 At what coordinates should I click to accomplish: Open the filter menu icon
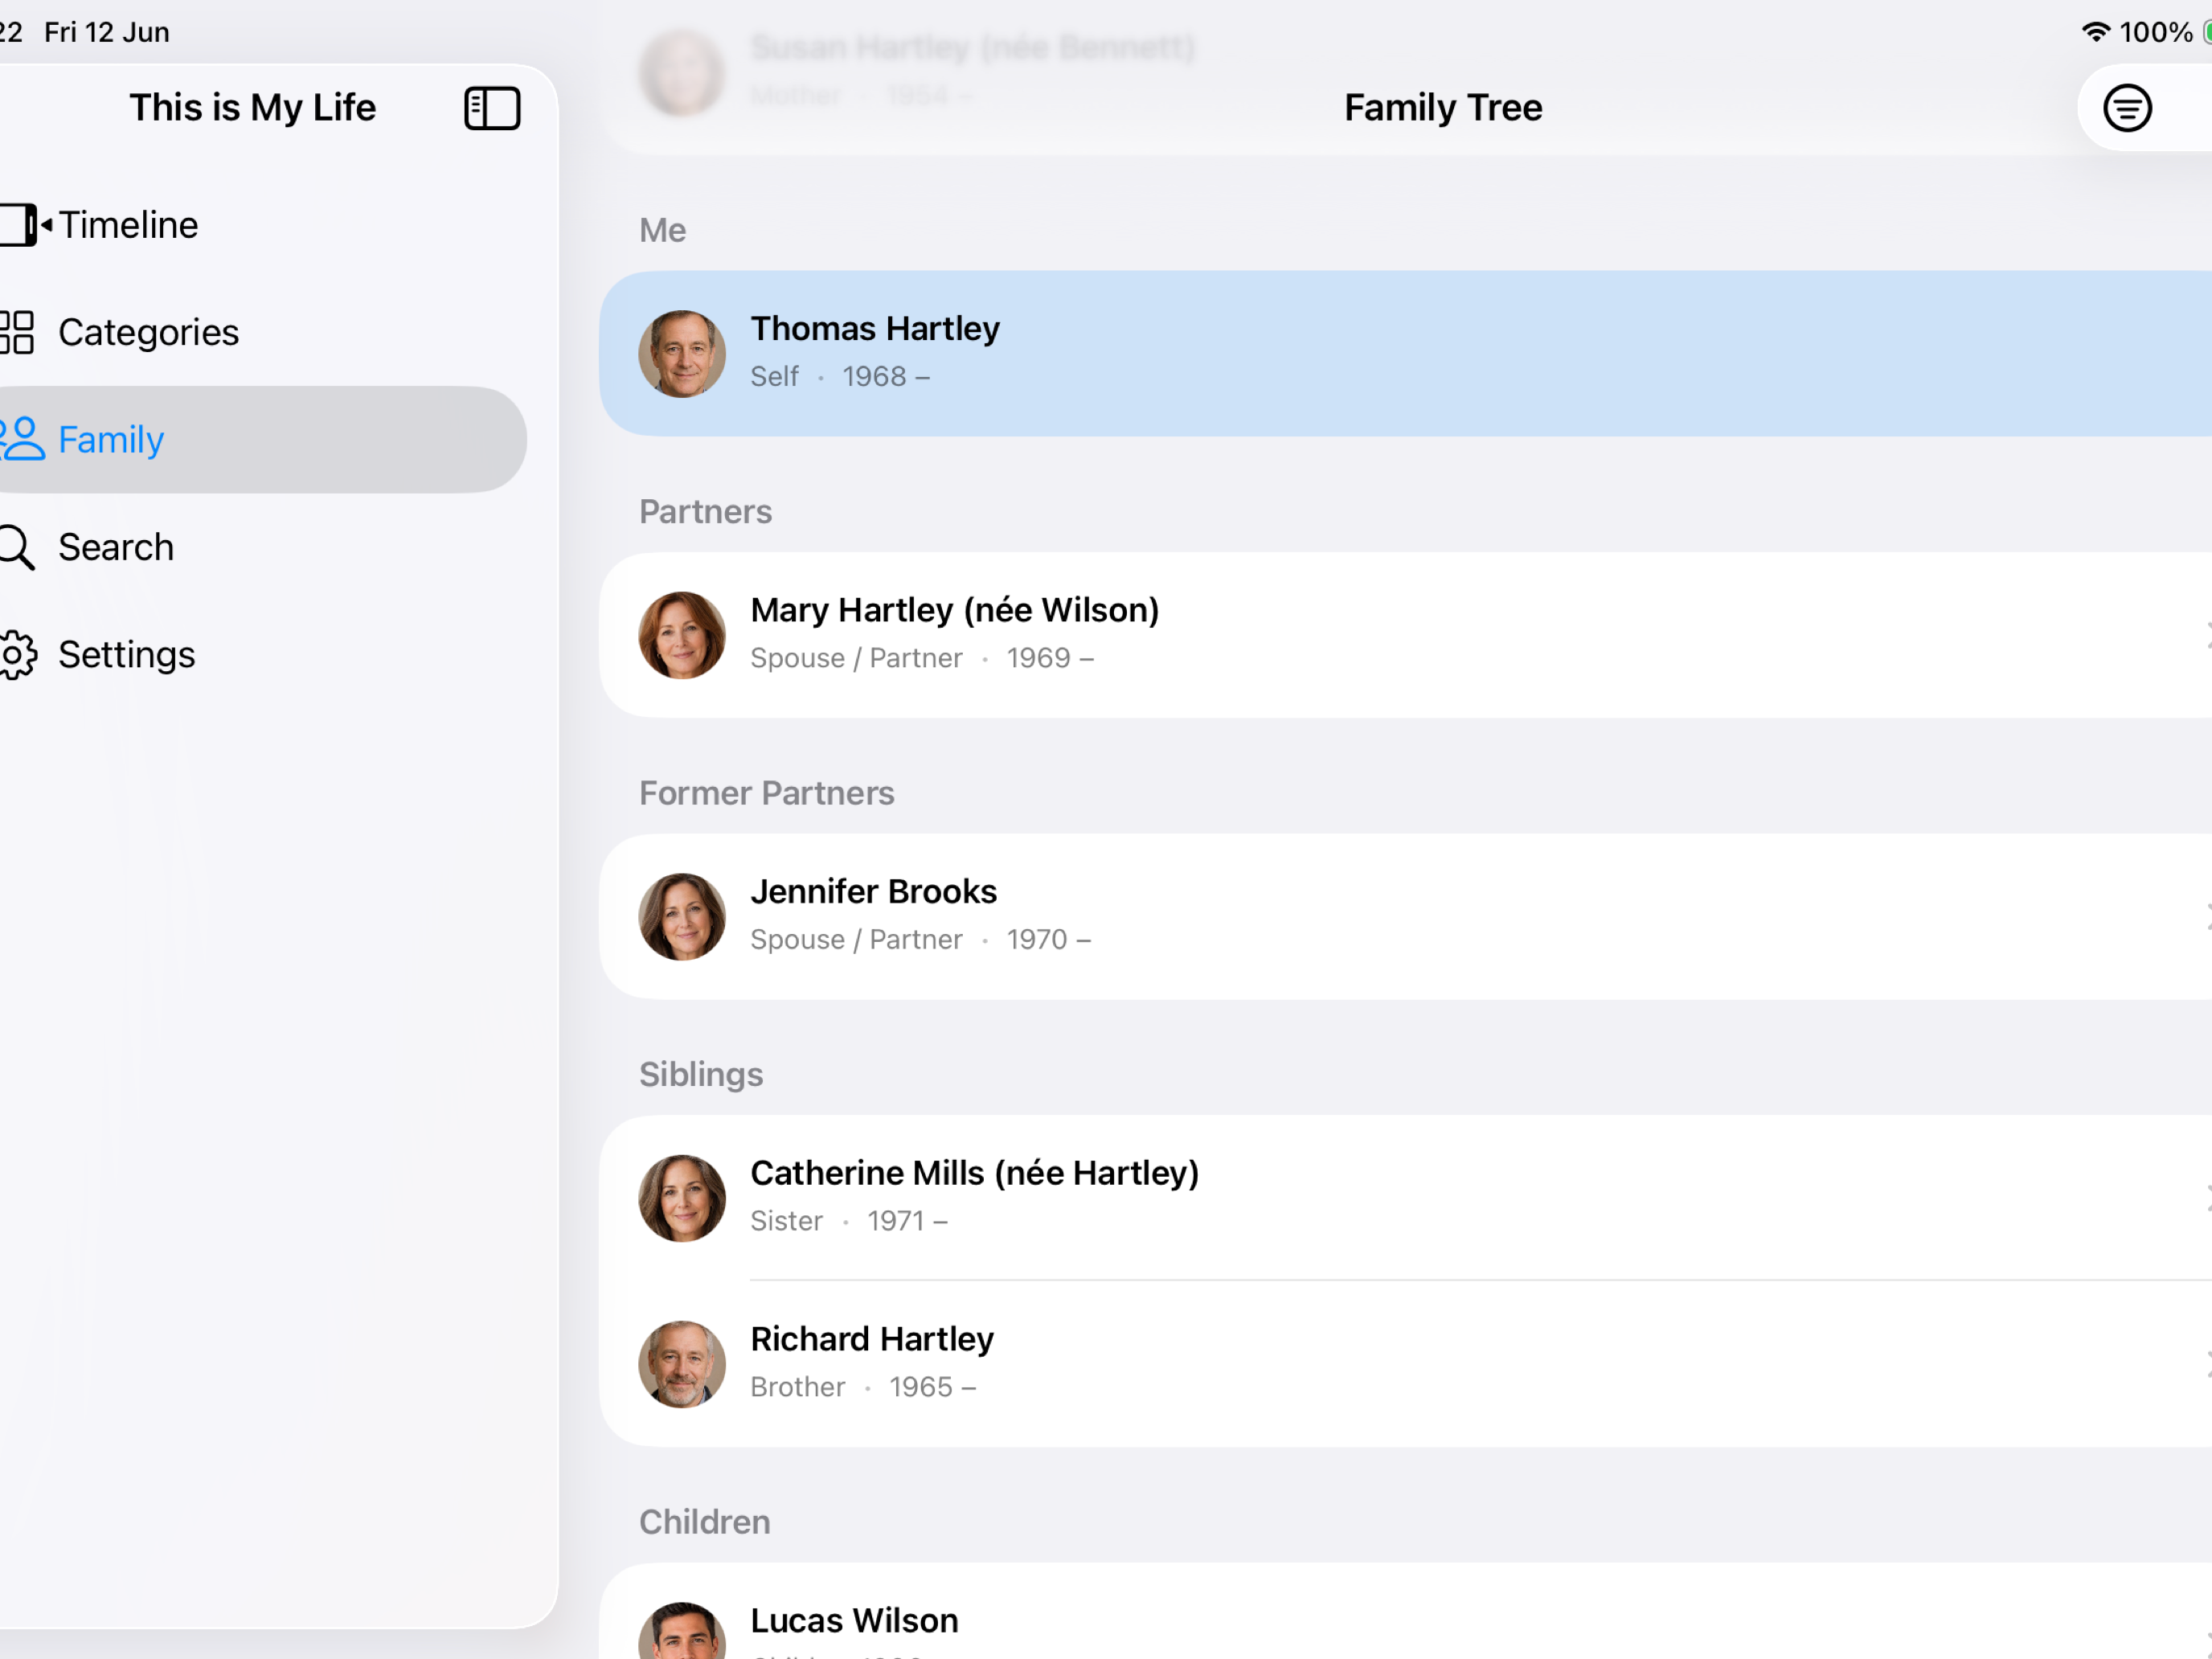point(2126,108)
